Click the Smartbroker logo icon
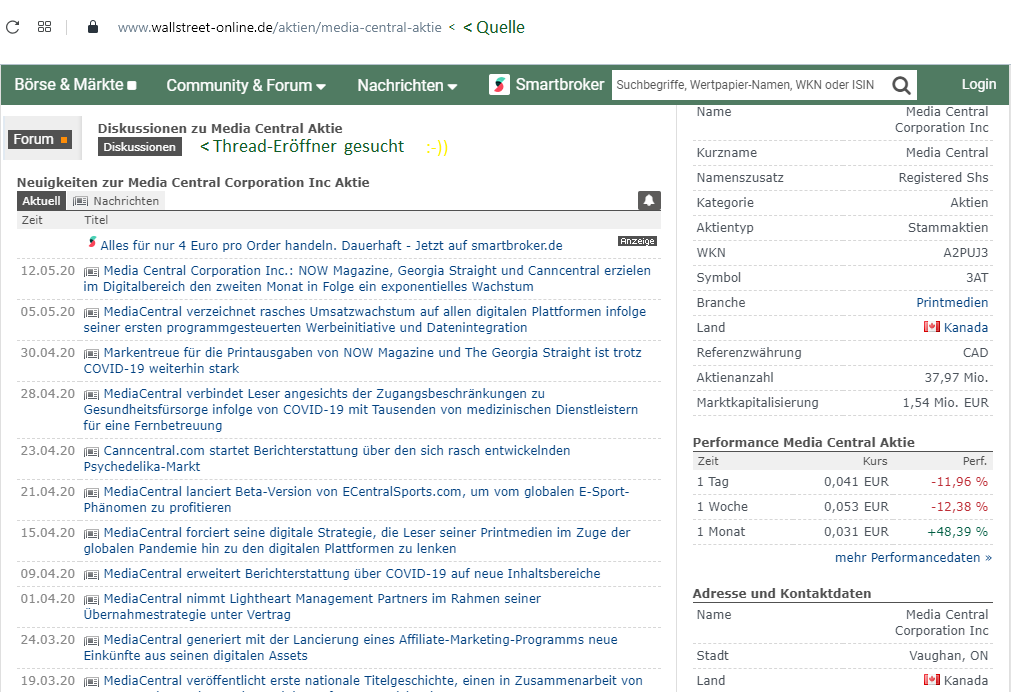The width and height of the screenshot is (1011, 692). (x=499, y=84)
